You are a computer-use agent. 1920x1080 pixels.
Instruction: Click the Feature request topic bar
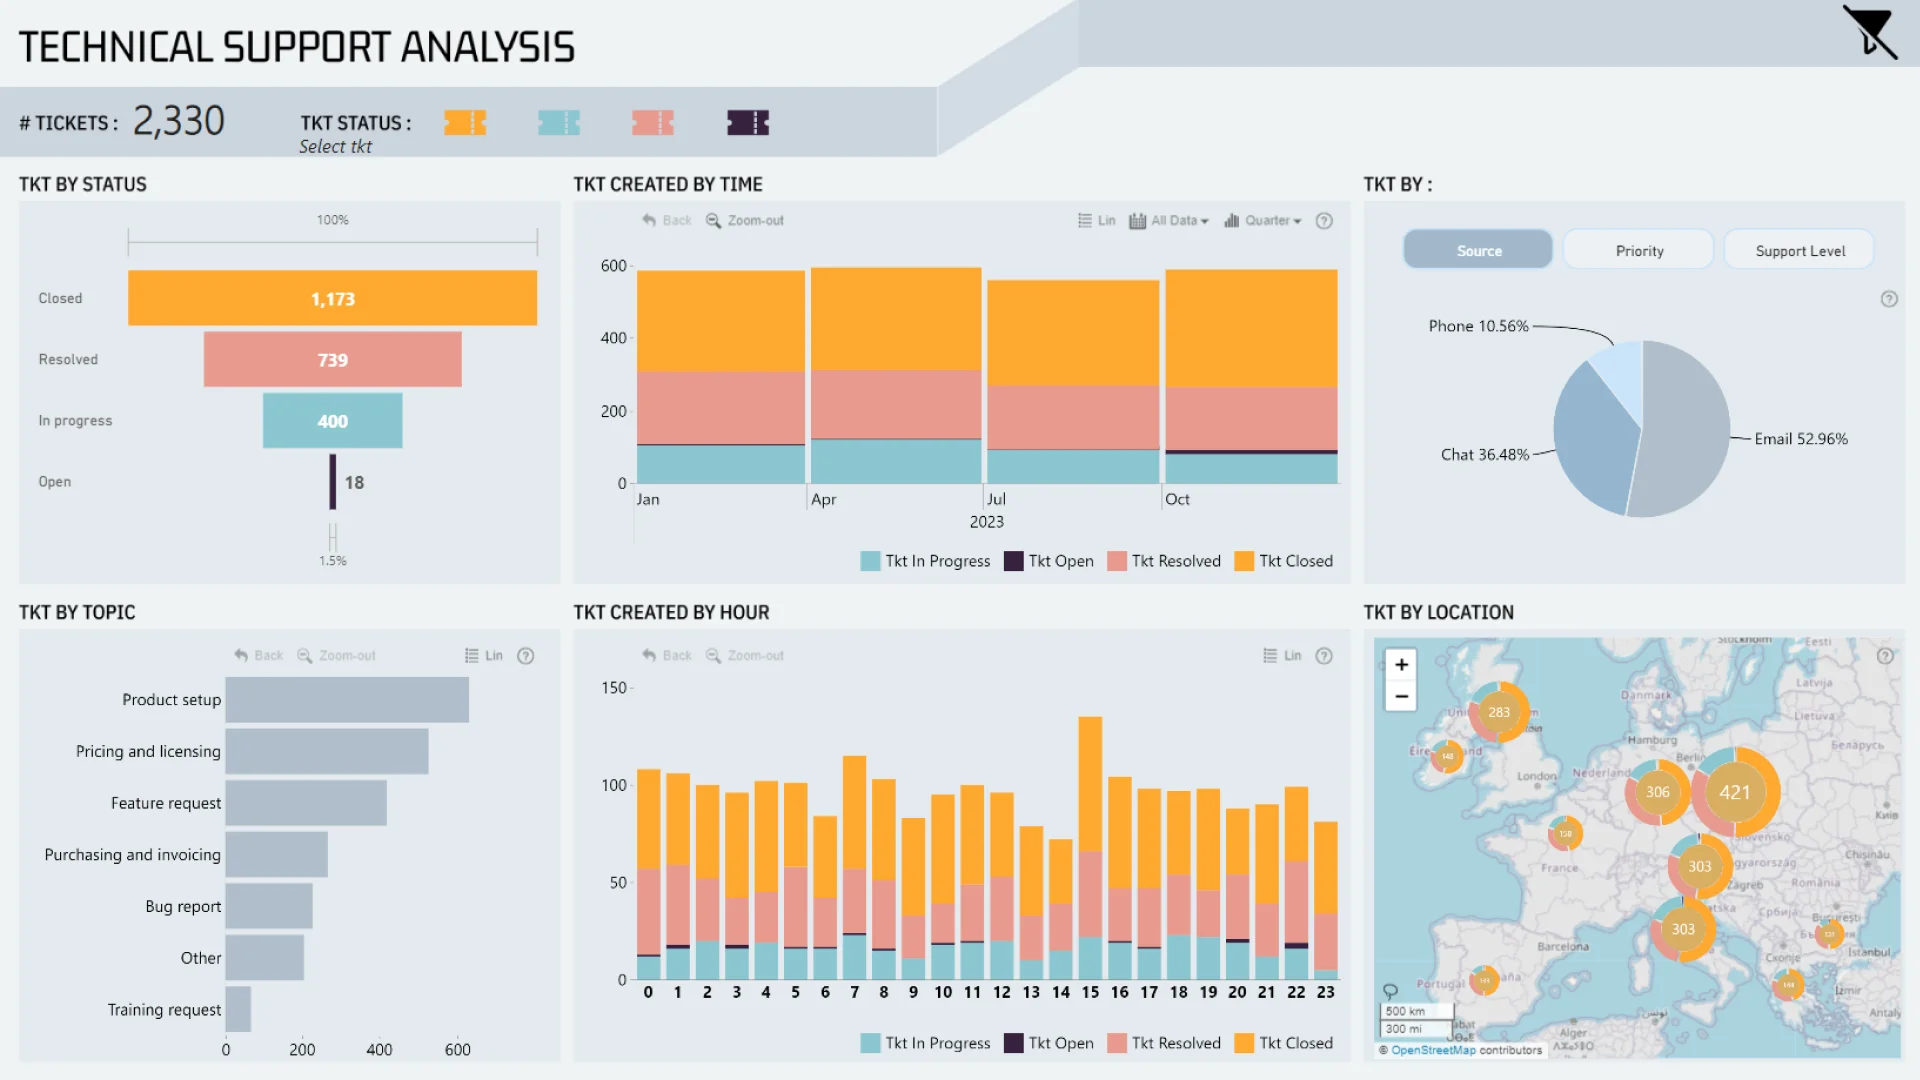(x=306, y=803)
